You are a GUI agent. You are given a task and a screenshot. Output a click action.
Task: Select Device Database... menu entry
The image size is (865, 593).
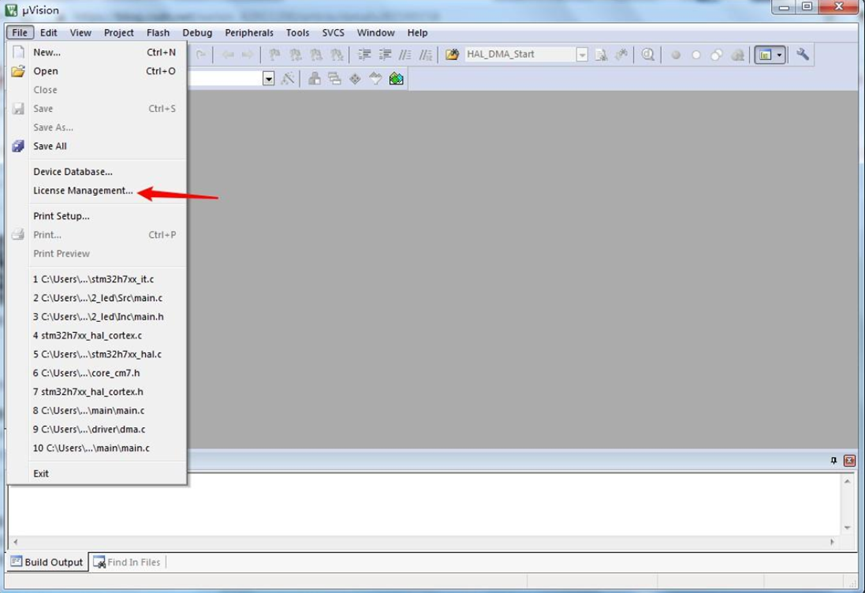pyautogui.click(x=97, y=172)
